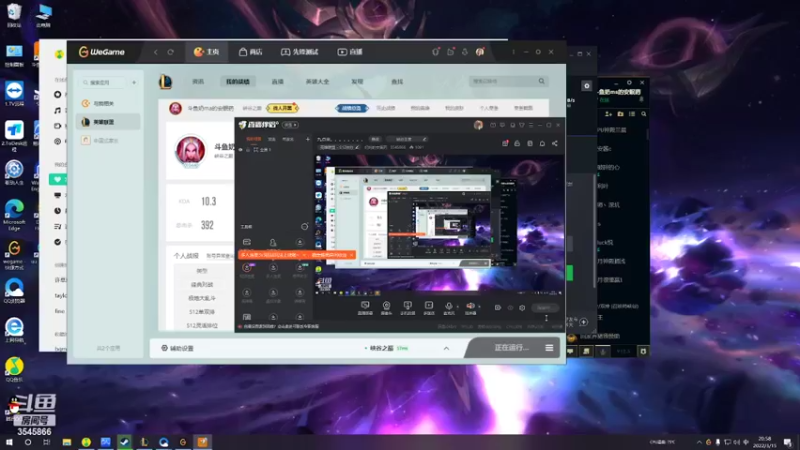Go back in WeGame navigation
The image size is (800, 450).
(x=156, y=52)
